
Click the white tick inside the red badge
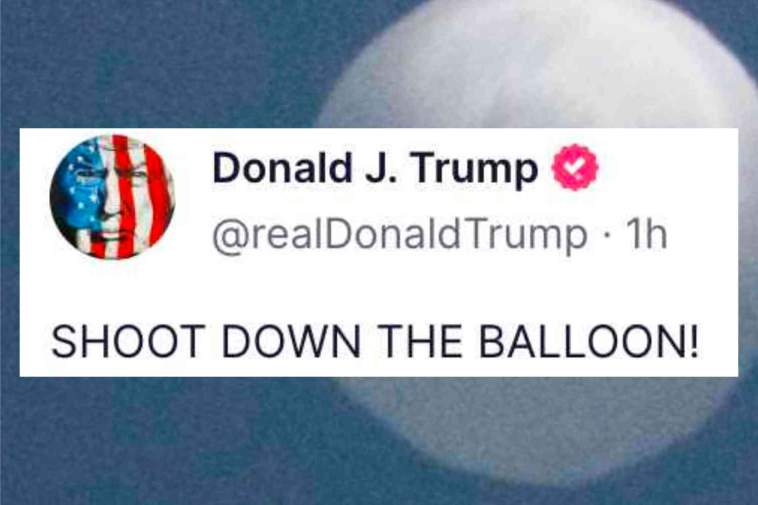click(x=575, y=167)
